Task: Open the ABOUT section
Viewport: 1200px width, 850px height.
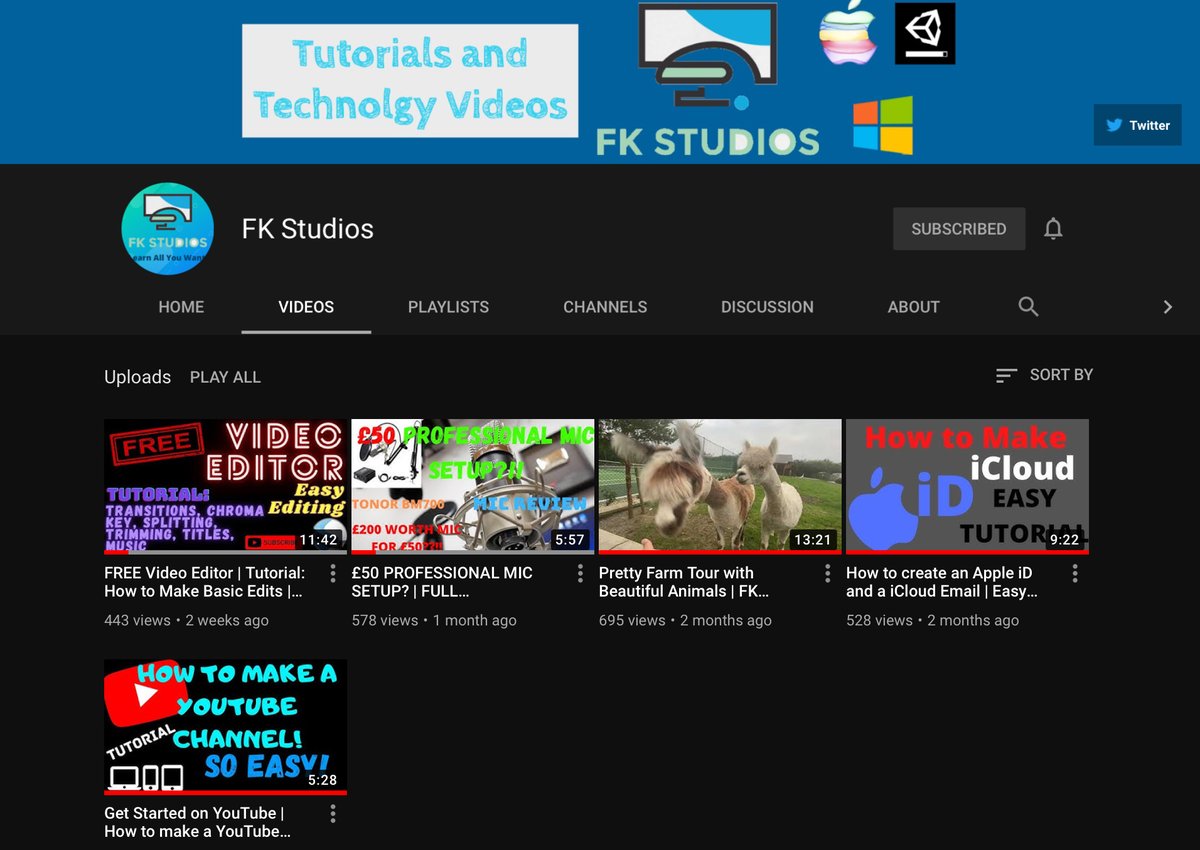Action: [x=913, y=307]
